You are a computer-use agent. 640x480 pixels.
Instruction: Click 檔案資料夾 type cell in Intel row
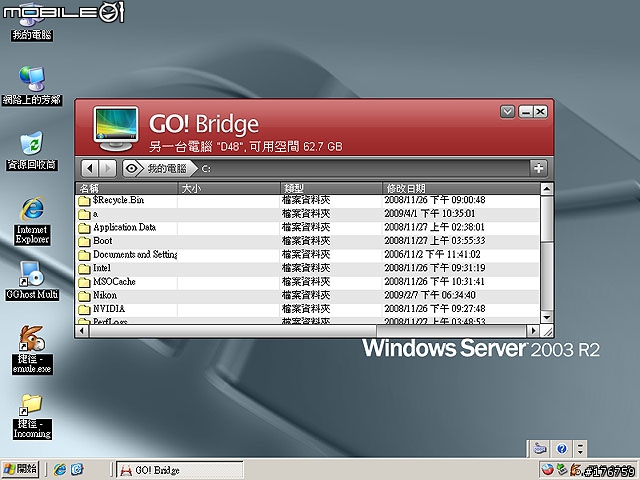[306, 268]
